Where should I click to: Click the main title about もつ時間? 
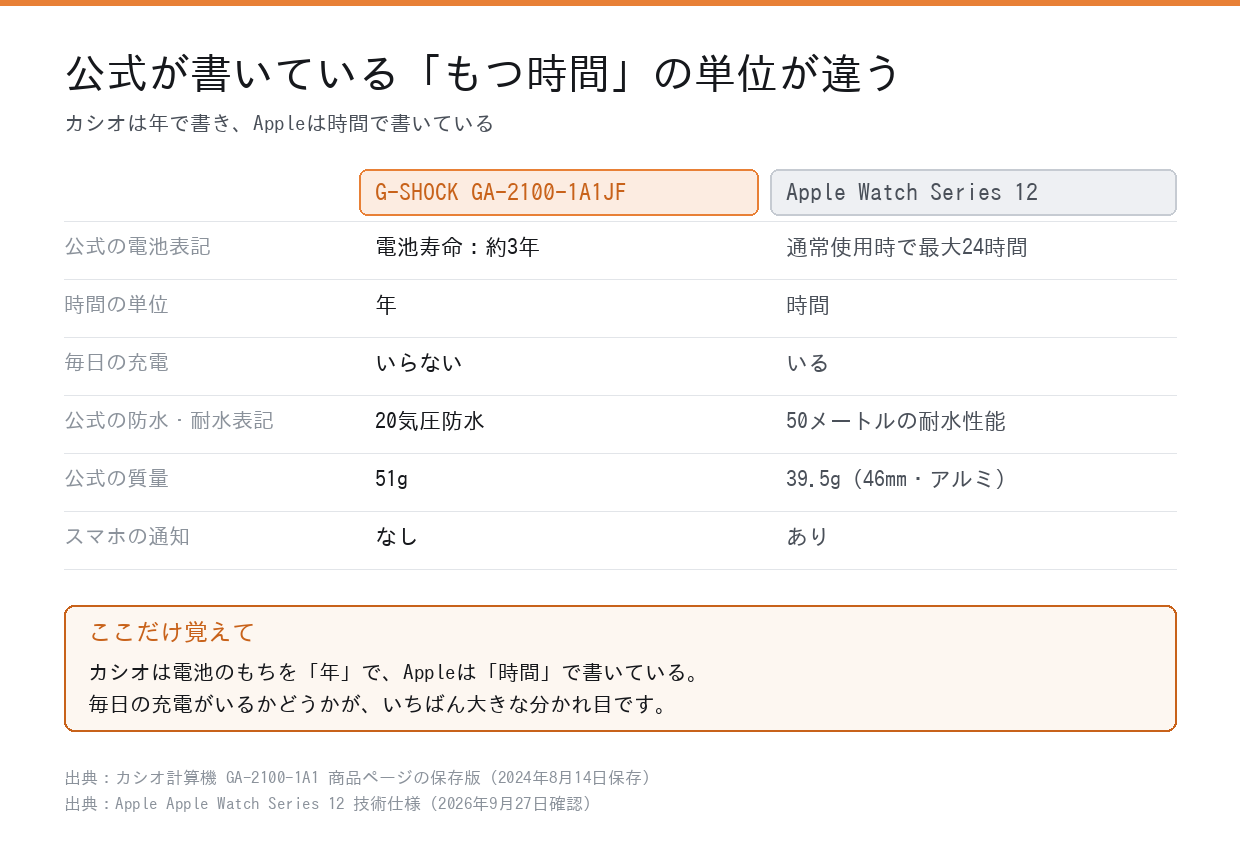click(483, 73)
